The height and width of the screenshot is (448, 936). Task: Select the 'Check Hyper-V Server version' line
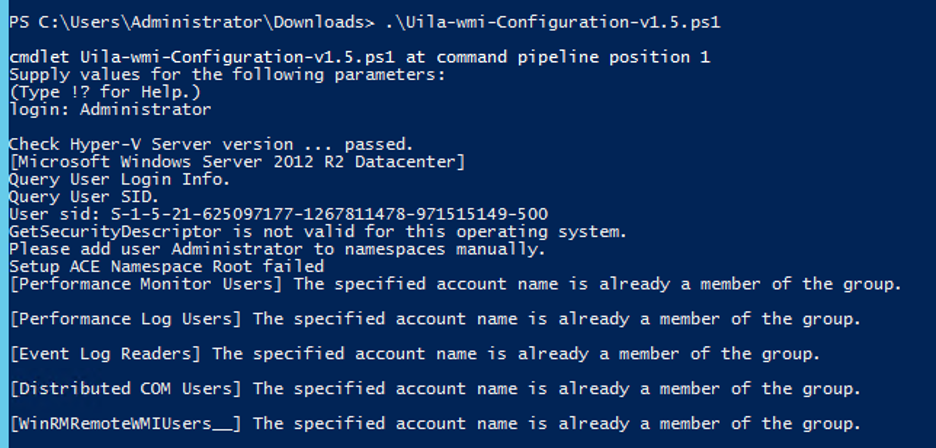pyautogui.click(x=211, y=145)
